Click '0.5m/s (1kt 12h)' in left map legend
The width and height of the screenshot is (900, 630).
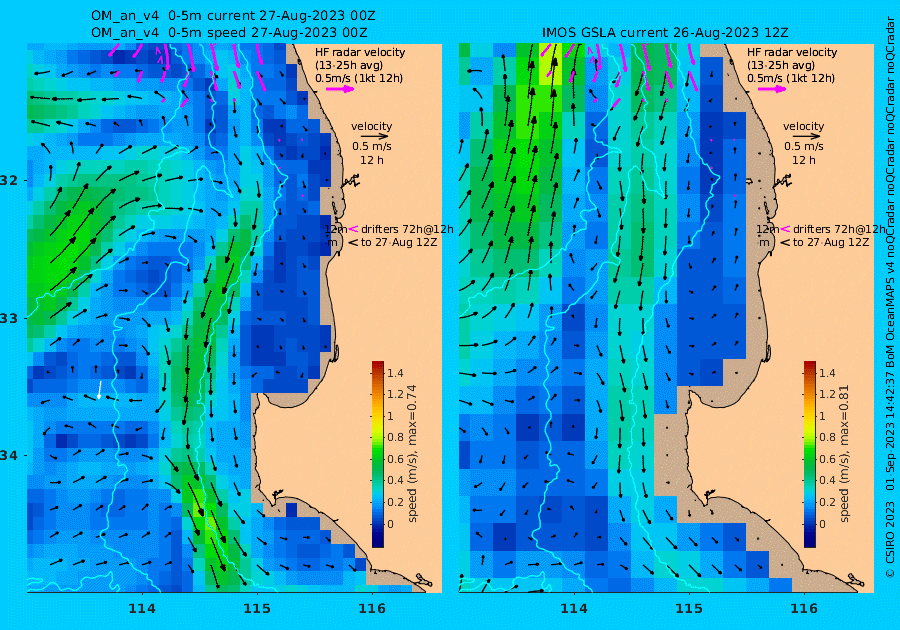[x=359, y=79]
